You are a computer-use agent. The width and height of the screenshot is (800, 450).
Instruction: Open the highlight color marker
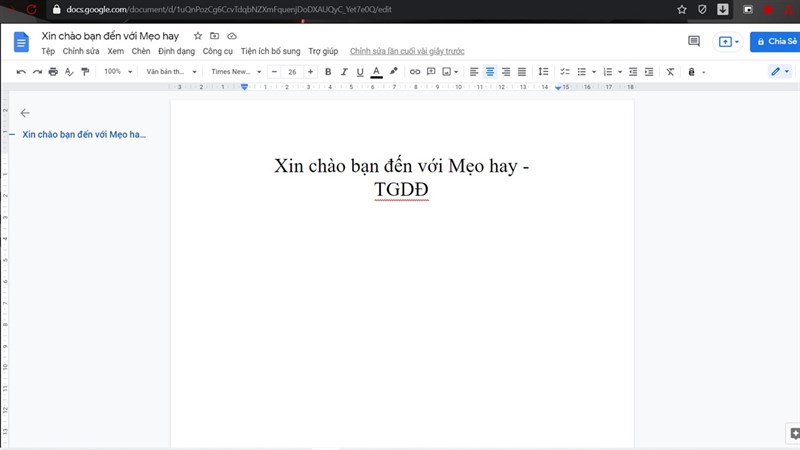[393, 71]
